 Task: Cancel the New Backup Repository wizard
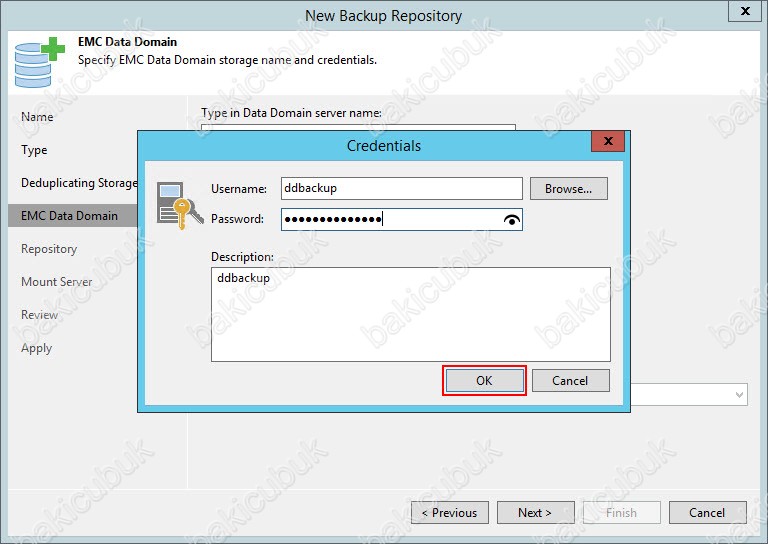(x=707, y=513)
